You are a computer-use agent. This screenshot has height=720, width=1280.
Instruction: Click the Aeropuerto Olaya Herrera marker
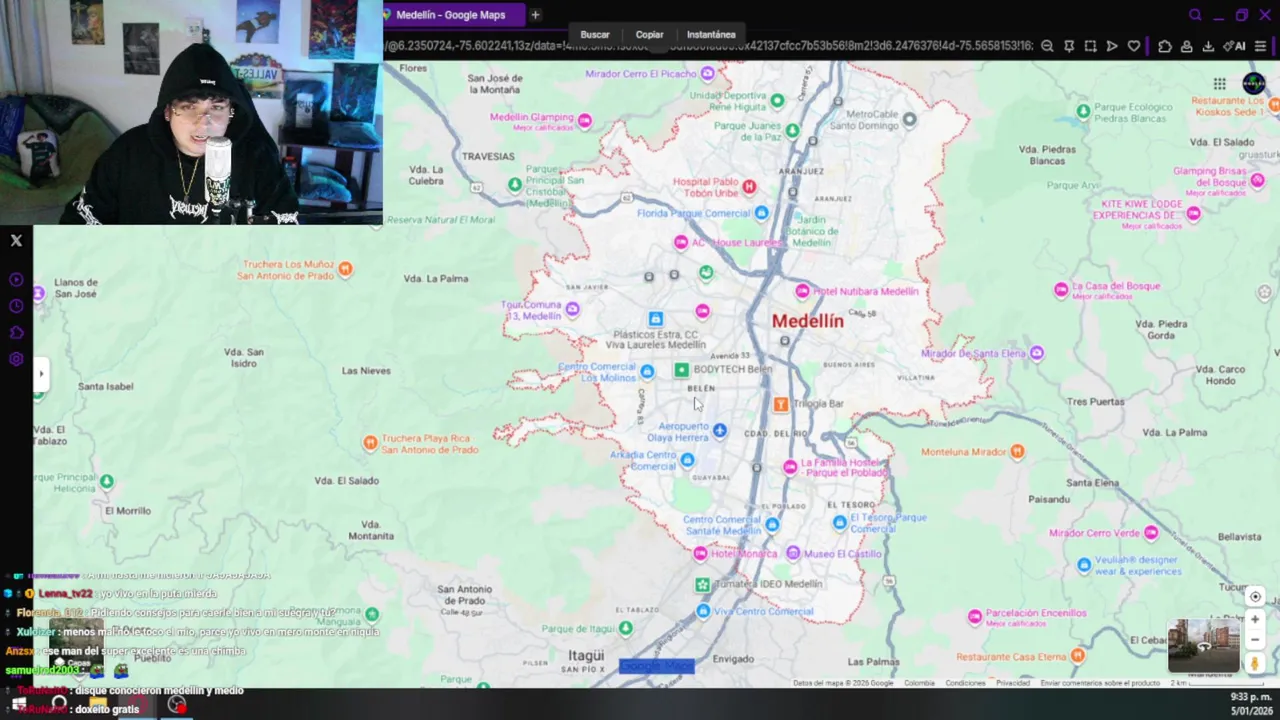tap(719, 430)
